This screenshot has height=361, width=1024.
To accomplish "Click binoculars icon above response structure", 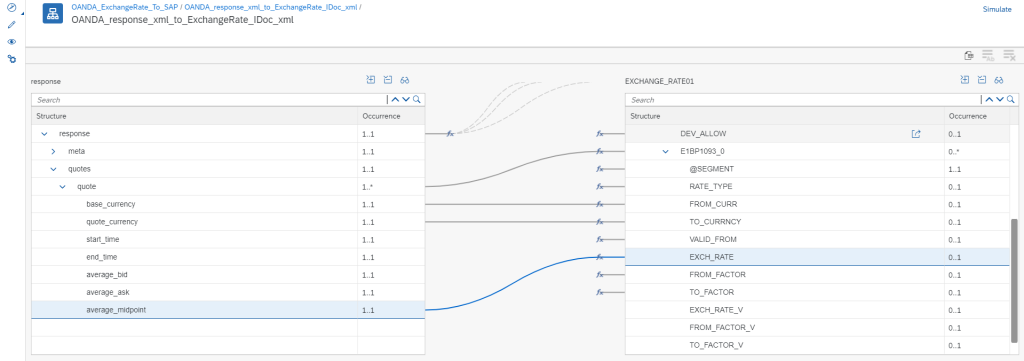I will pos(405,80).
